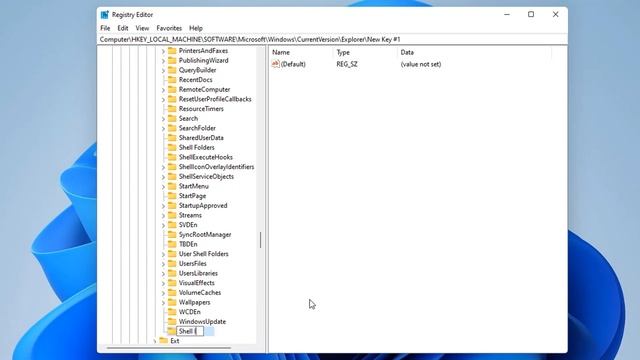Click the (value not set) data cell

421,64
